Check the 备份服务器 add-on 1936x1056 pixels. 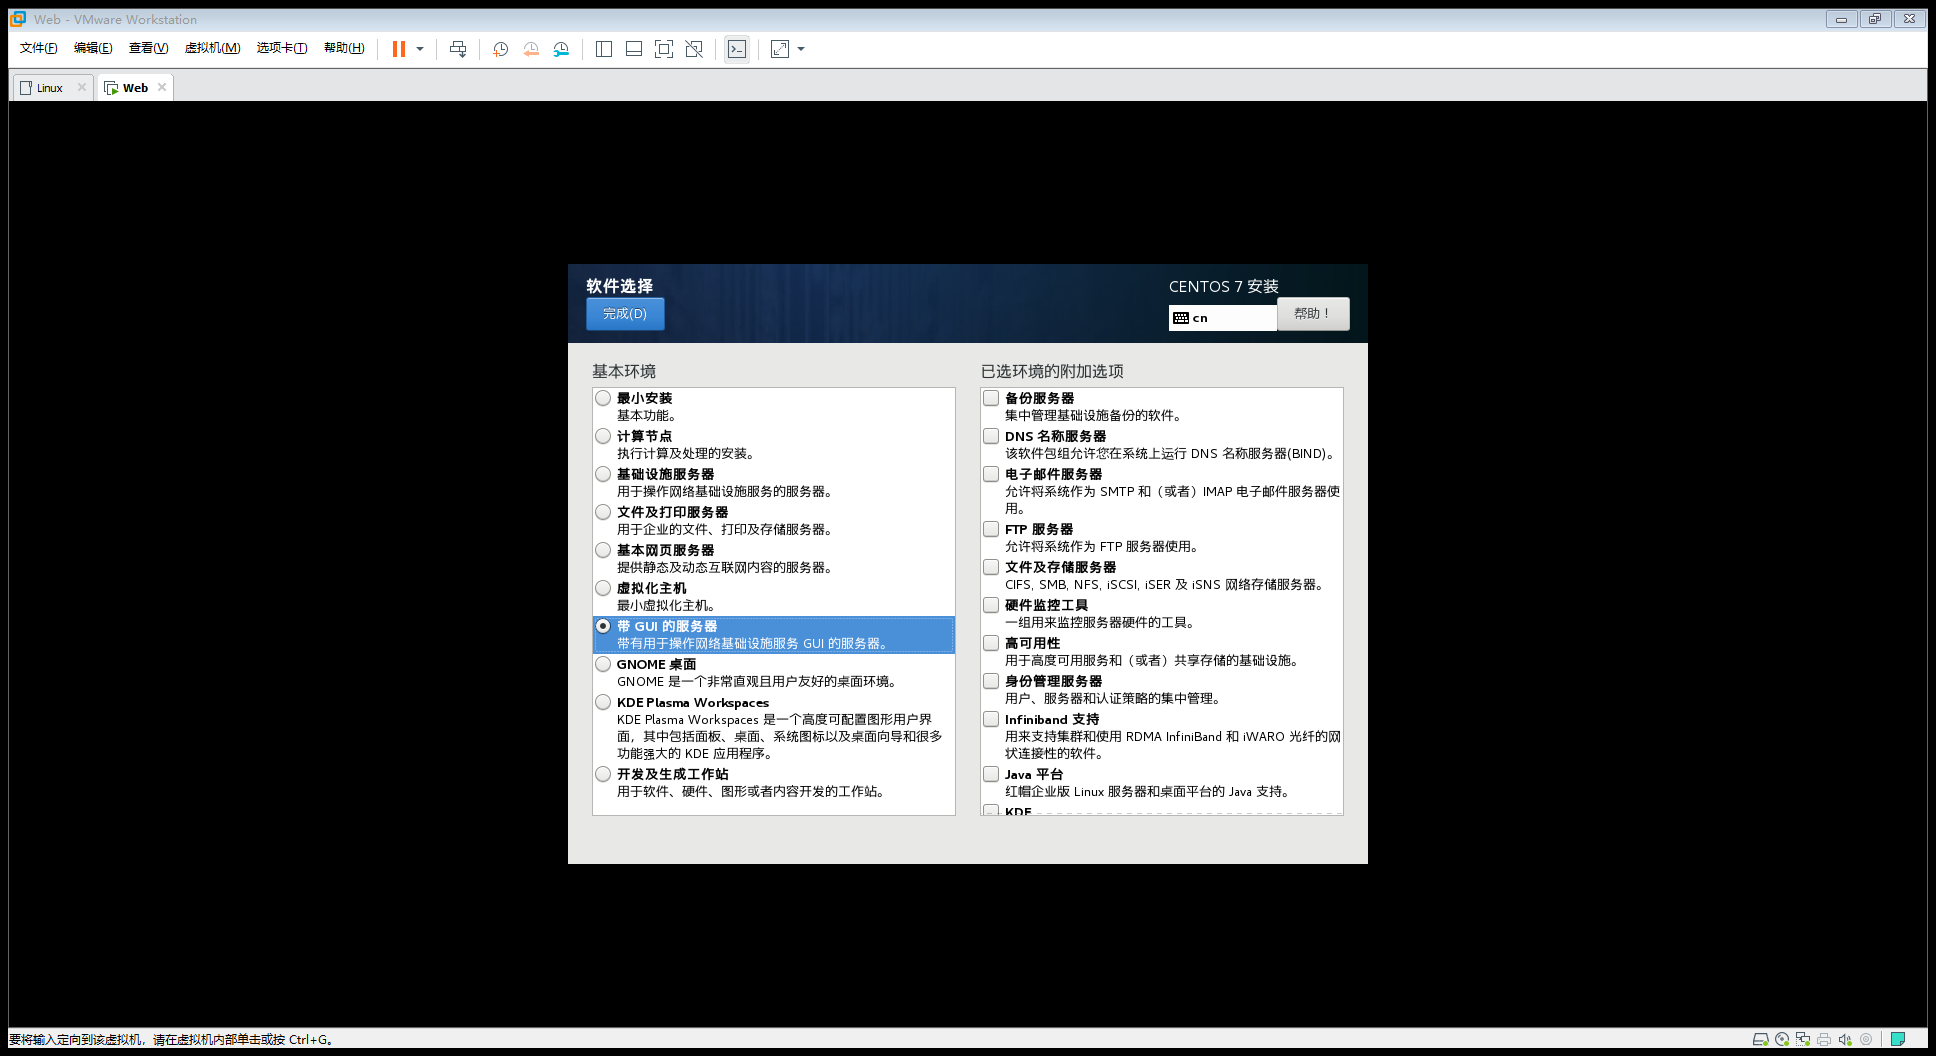(x=991, y=398)
